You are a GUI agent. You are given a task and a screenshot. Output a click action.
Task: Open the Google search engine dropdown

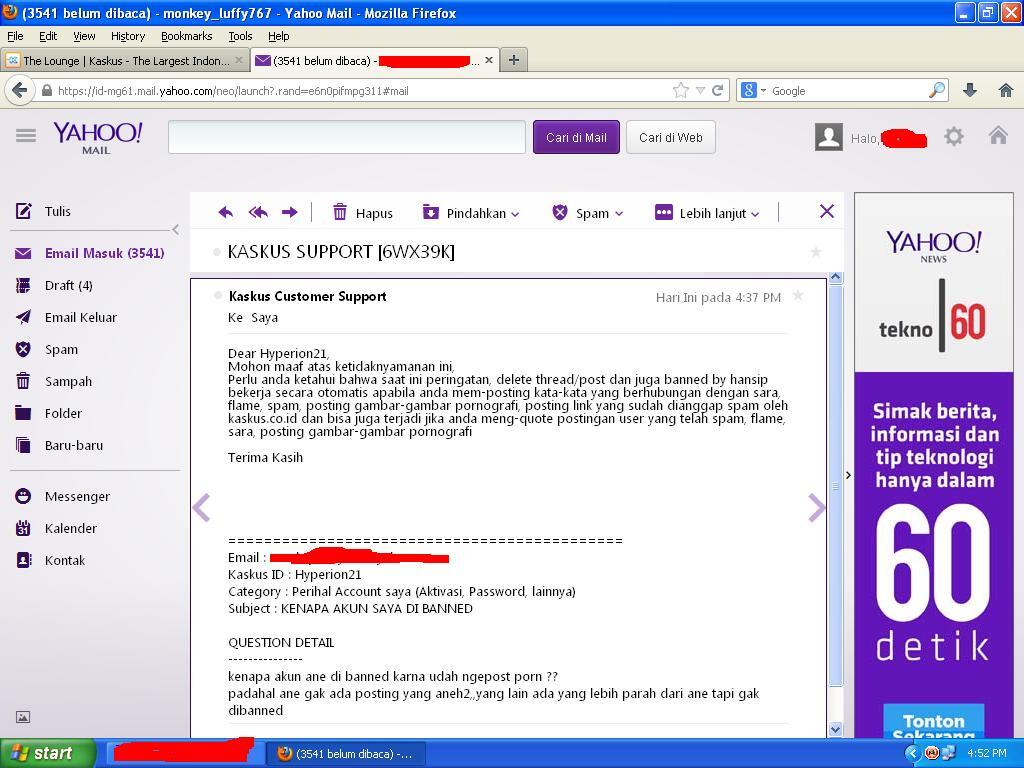pos(754,90)
